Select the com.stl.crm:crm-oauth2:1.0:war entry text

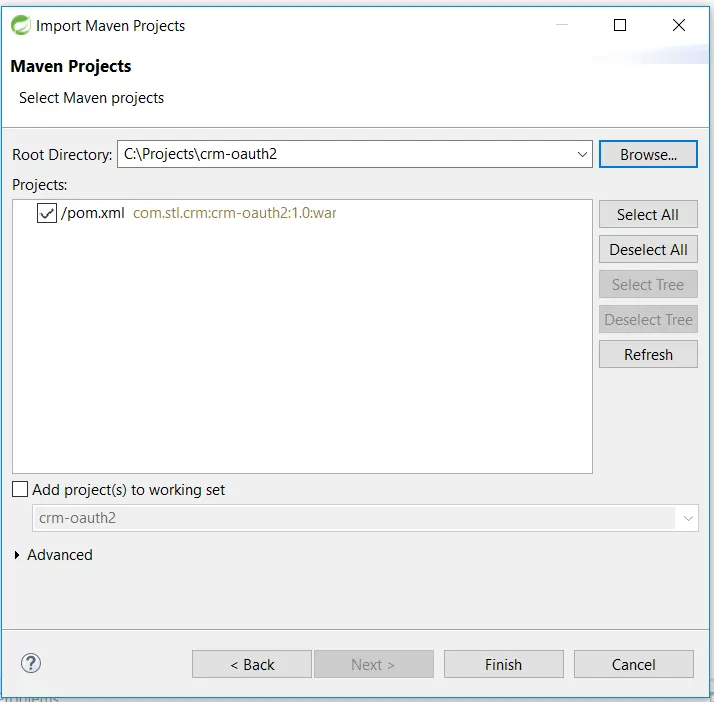click(235, 213)
